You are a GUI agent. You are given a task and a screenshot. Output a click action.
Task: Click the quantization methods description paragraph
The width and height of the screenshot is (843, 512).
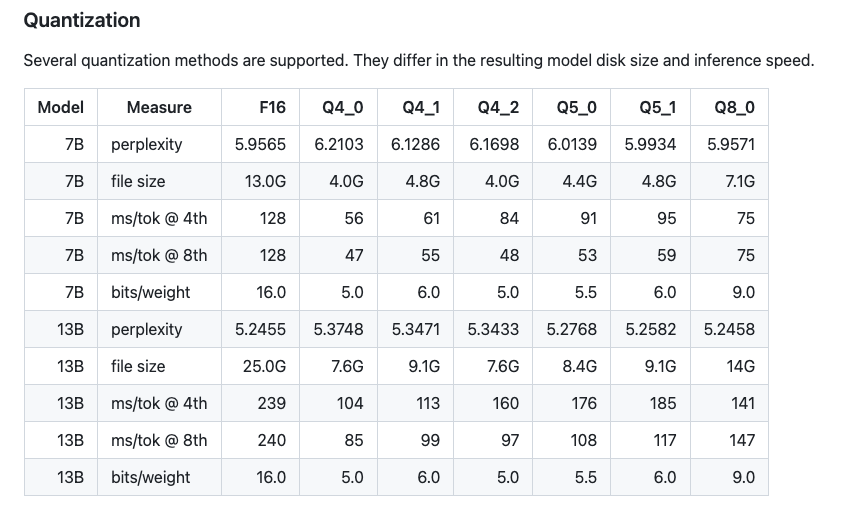pyautogui.click(x=418, y=61)
